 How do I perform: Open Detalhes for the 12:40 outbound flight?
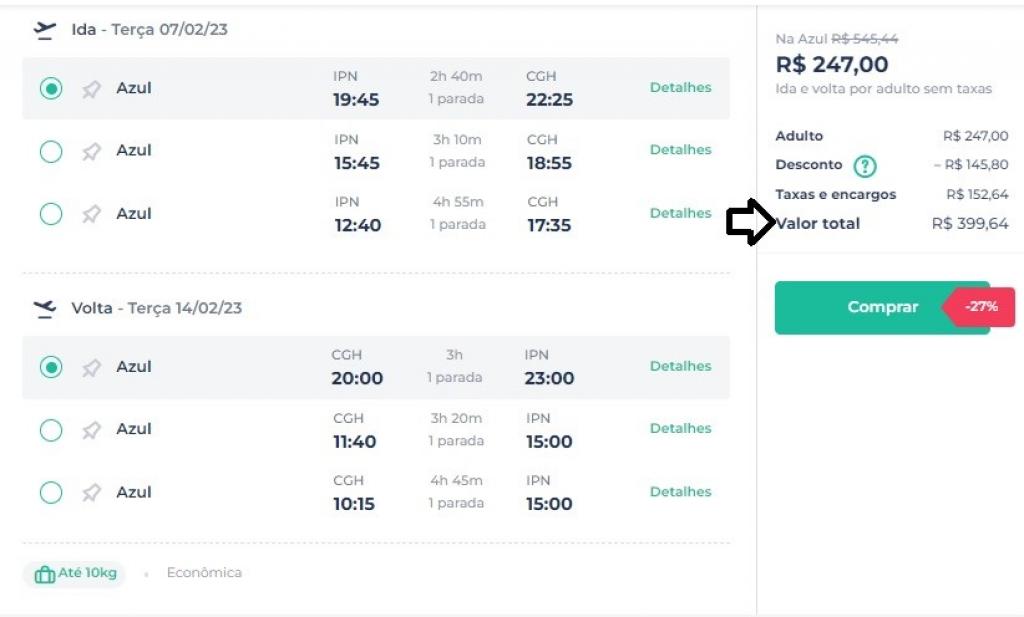point(680,213)
